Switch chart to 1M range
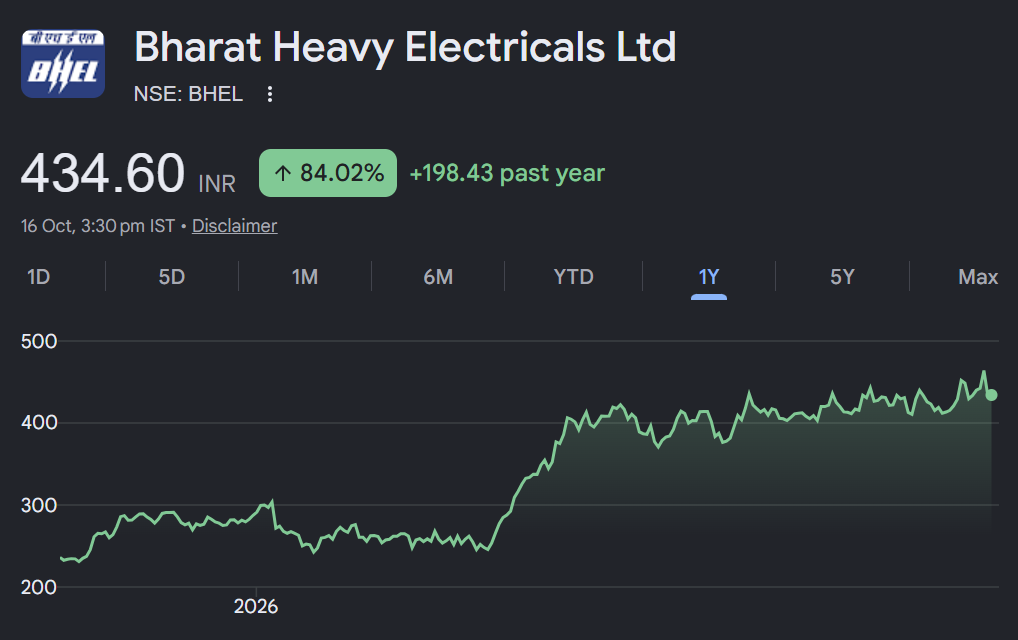The height and width of the screenshot is (640, 1018). (305, 277)
